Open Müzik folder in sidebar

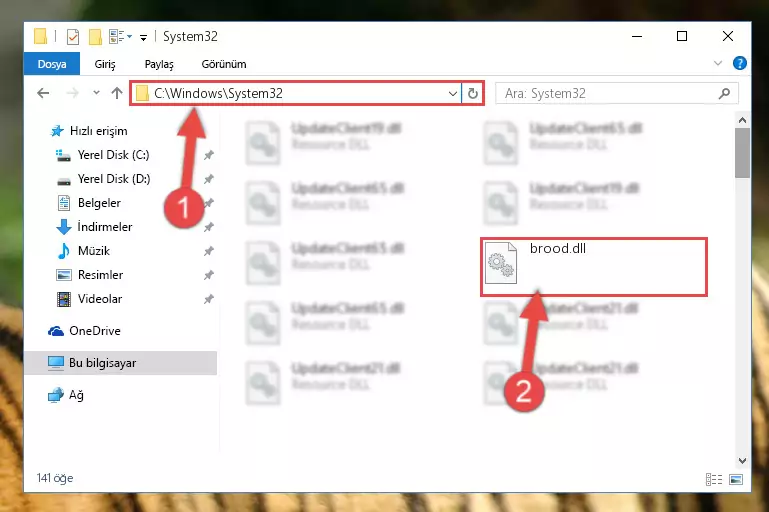[94, 251]
